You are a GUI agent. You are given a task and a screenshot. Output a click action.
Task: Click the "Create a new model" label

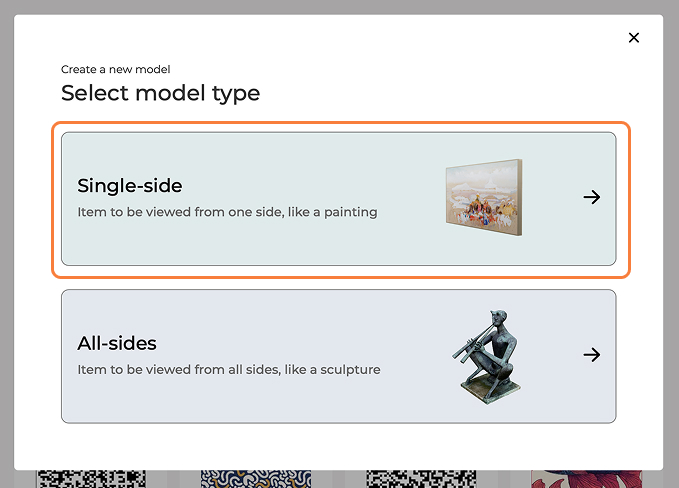coord(116,69)
